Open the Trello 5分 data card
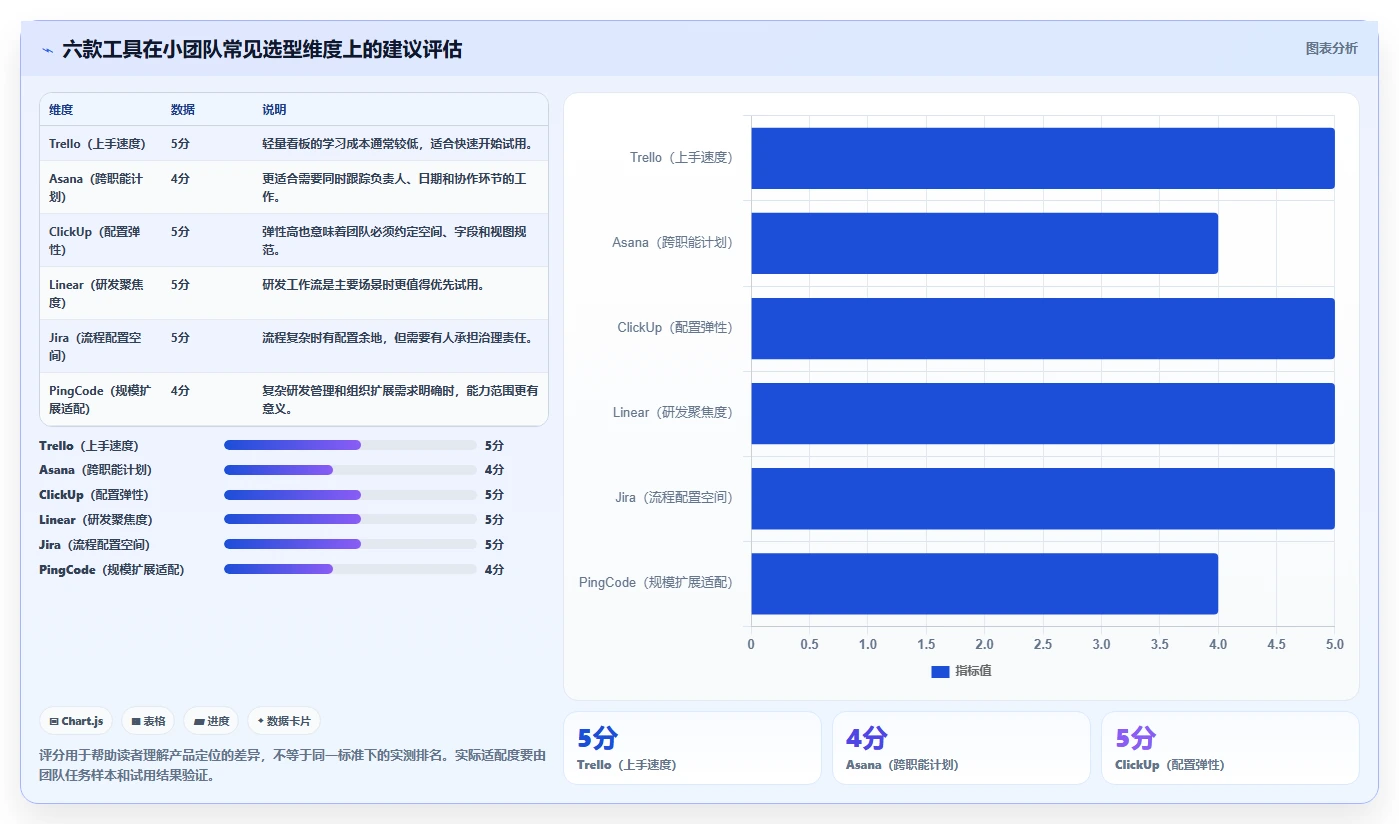 tap(692, 748)
